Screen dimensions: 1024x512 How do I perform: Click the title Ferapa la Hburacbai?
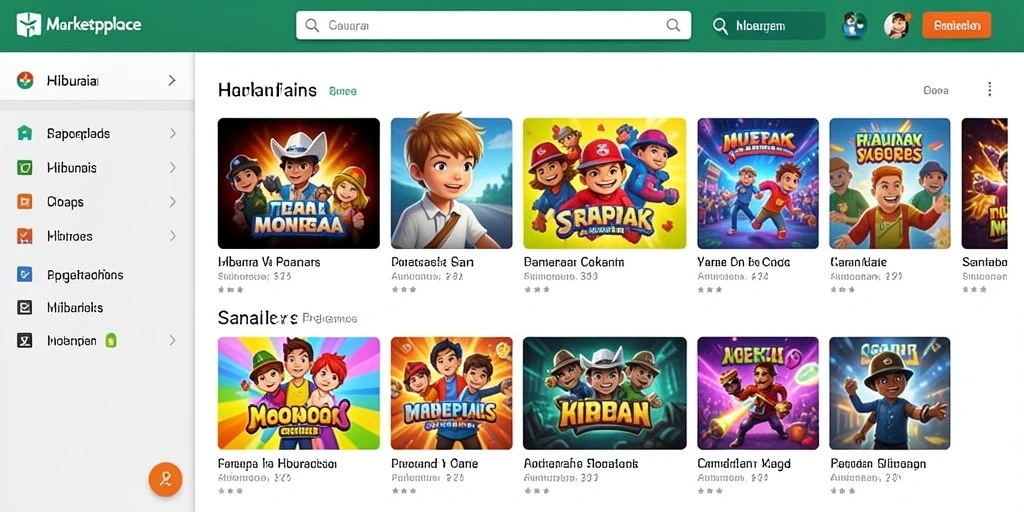277,464
